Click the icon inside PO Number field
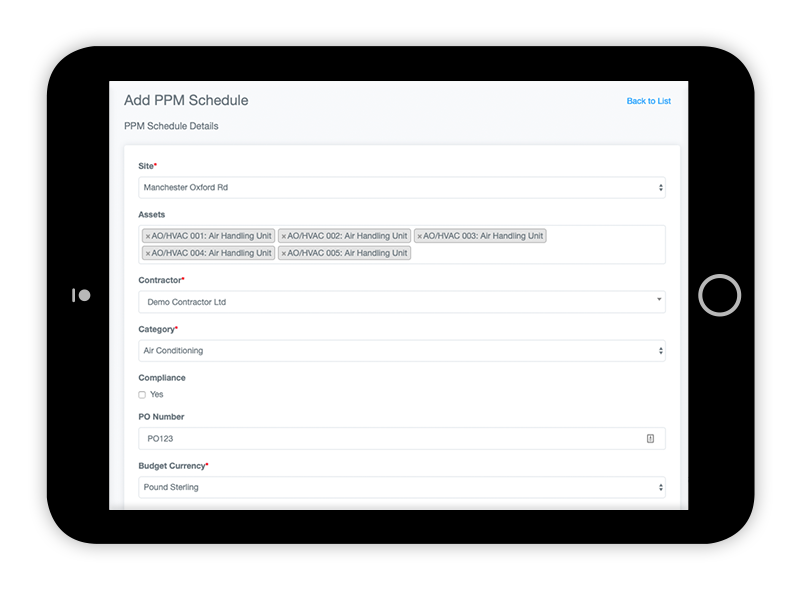This screenshot has width=800, height=592. pos(650,438)
